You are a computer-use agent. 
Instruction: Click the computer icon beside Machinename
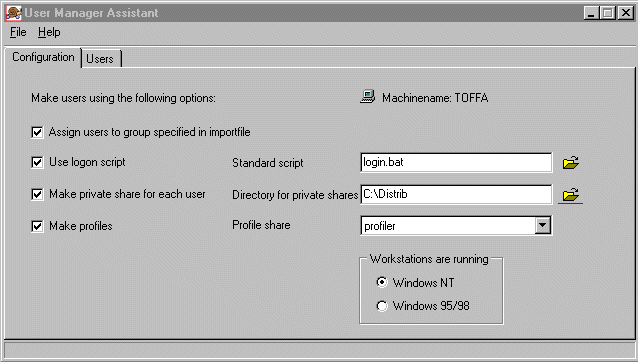(x=368, y=97)
